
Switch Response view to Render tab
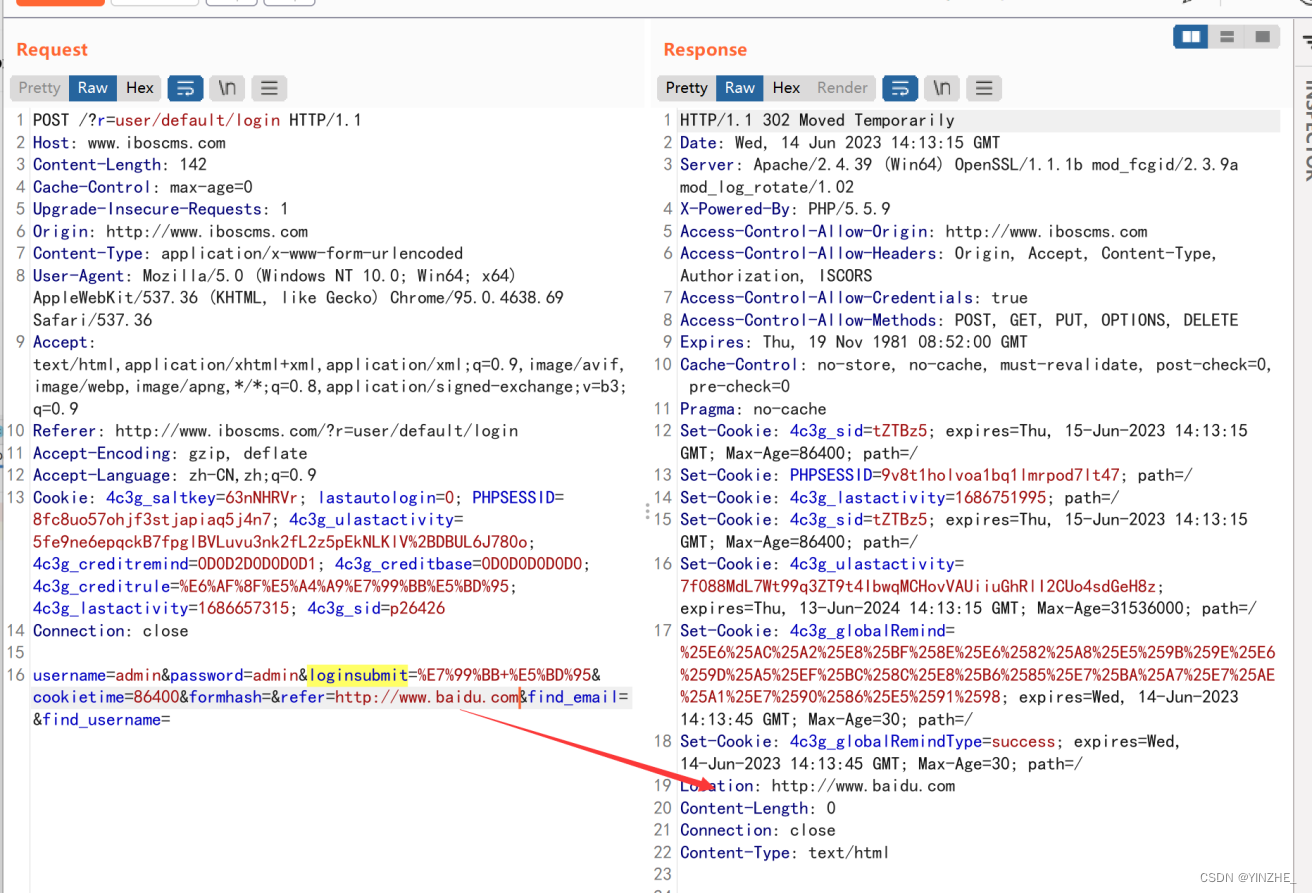(843, 88)
